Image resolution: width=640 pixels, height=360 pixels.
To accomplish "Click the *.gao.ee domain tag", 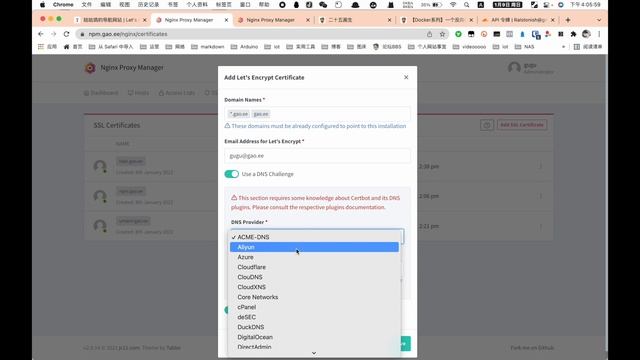I will tap(239, 114).
